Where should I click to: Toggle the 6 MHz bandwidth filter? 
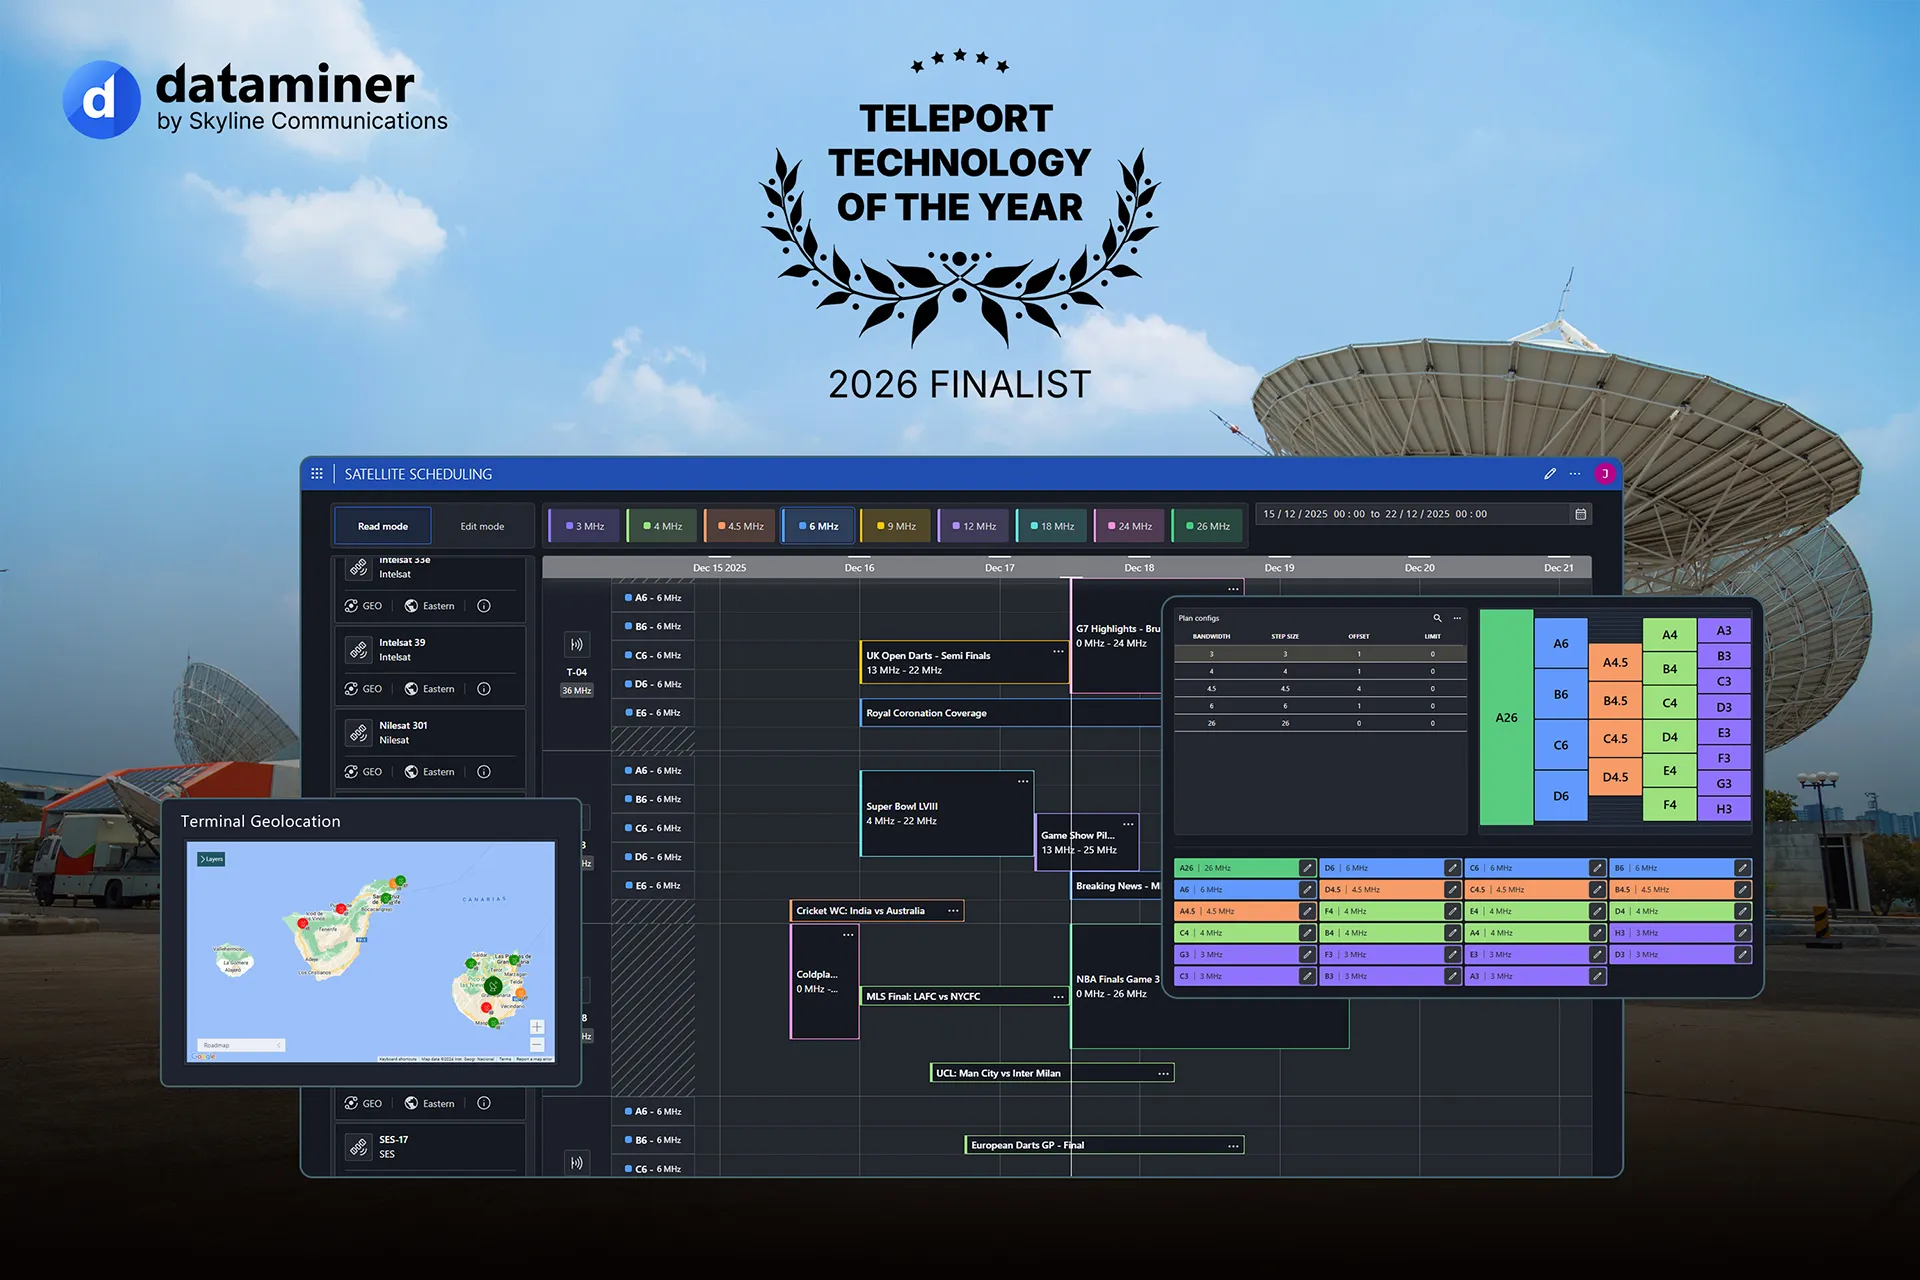[x=818, y=526]
